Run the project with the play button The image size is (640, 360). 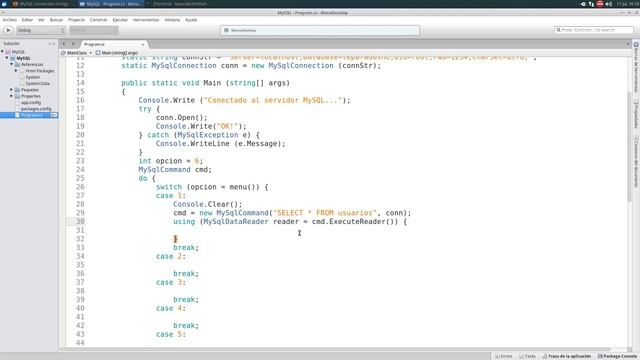point(8,30)
